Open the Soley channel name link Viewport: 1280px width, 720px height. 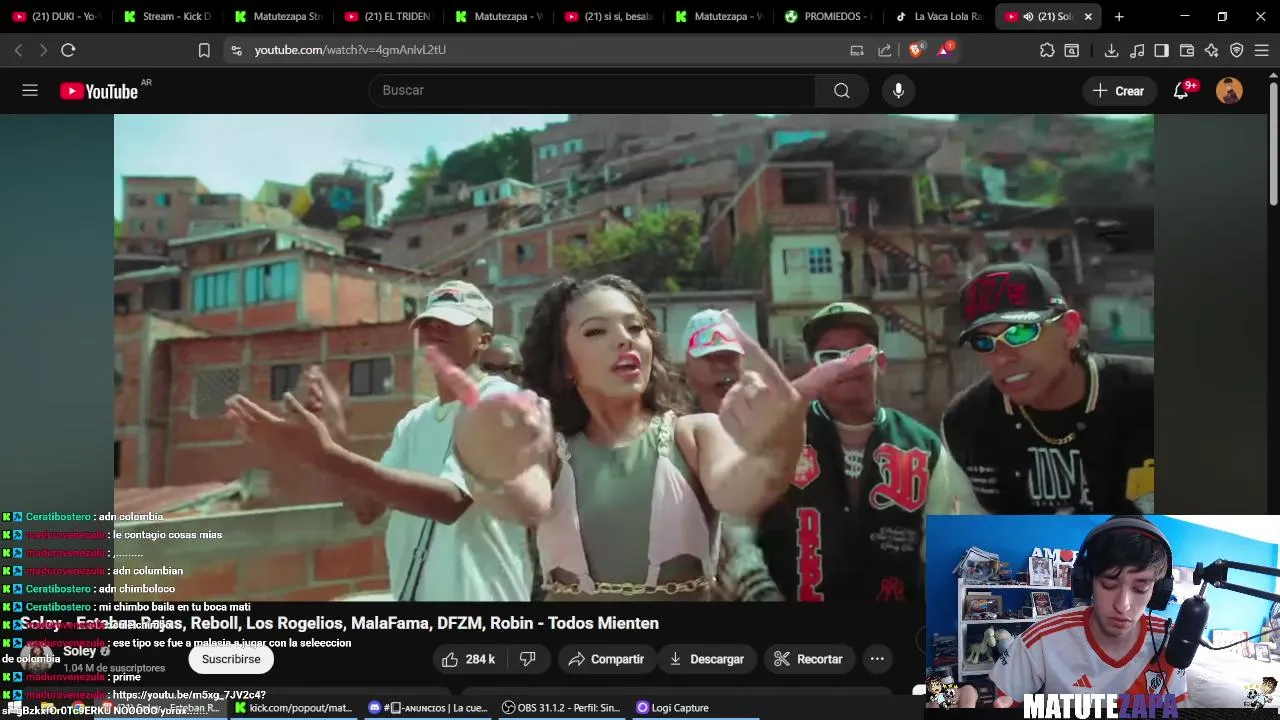(80, 651)
